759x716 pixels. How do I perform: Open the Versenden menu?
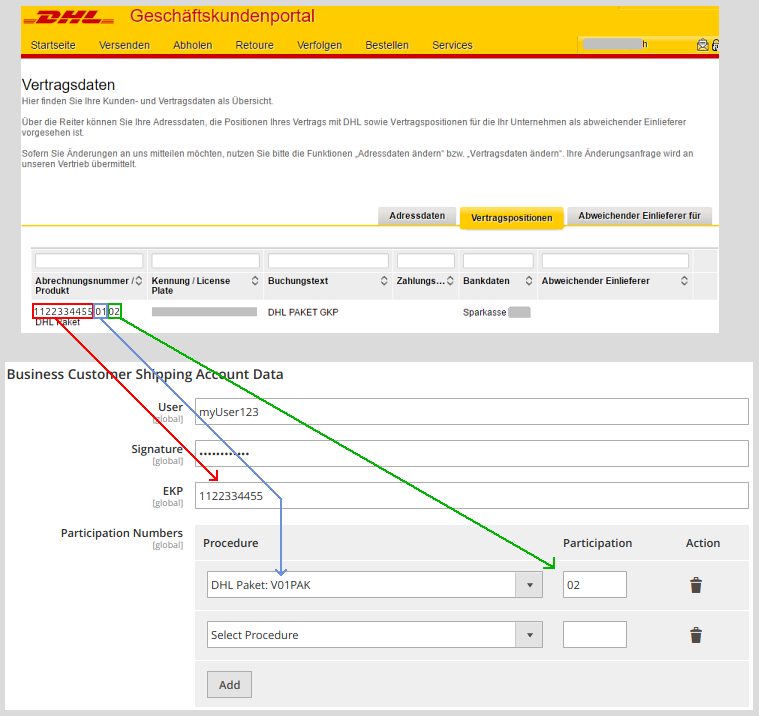124,45
